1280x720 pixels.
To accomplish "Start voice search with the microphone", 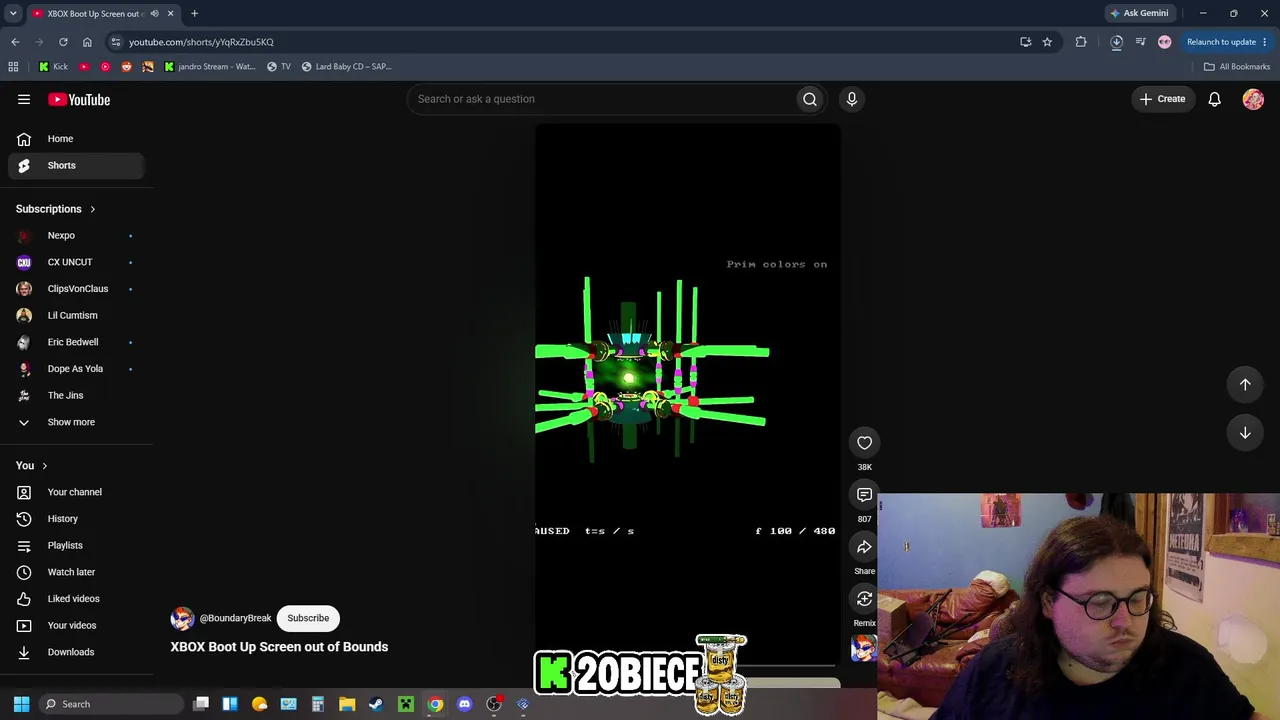I will point(852,99).
